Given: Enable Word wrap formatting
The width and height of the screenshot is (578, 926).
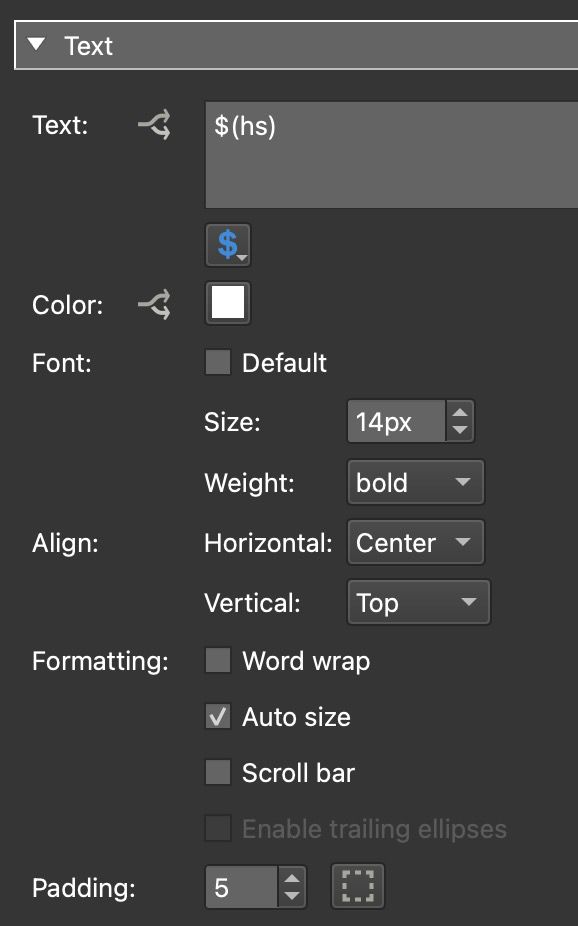Looking at the screenshot, I should click(x=216, y=660).
